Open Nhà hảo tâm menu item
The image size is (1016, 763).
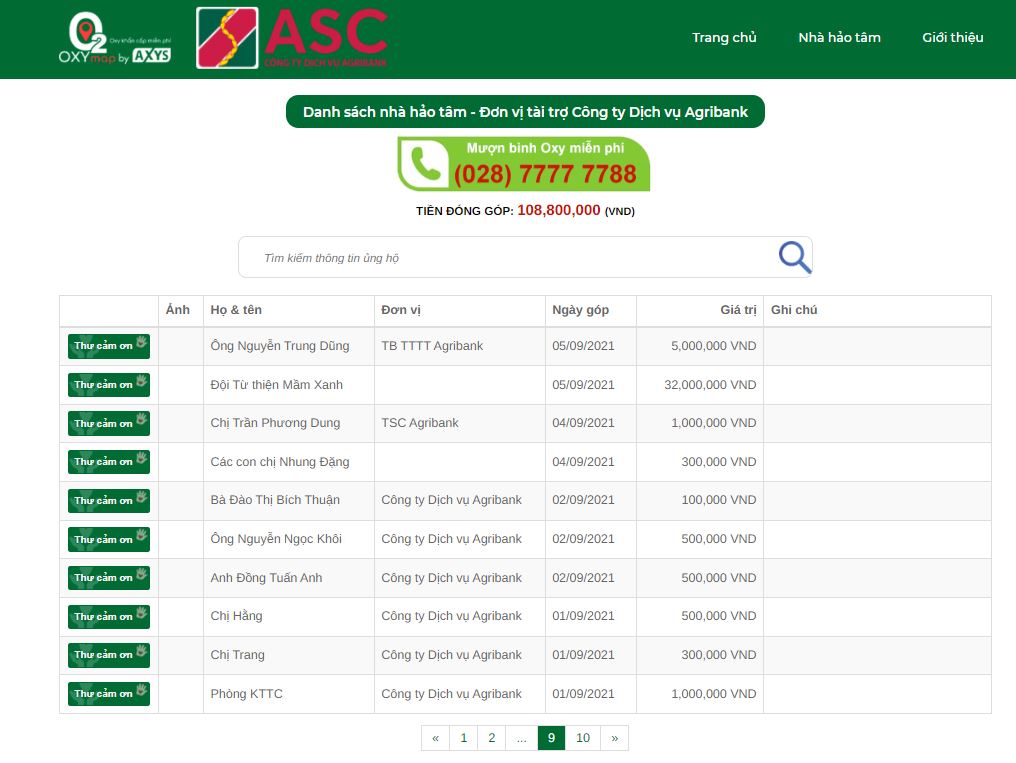(839, 38)
